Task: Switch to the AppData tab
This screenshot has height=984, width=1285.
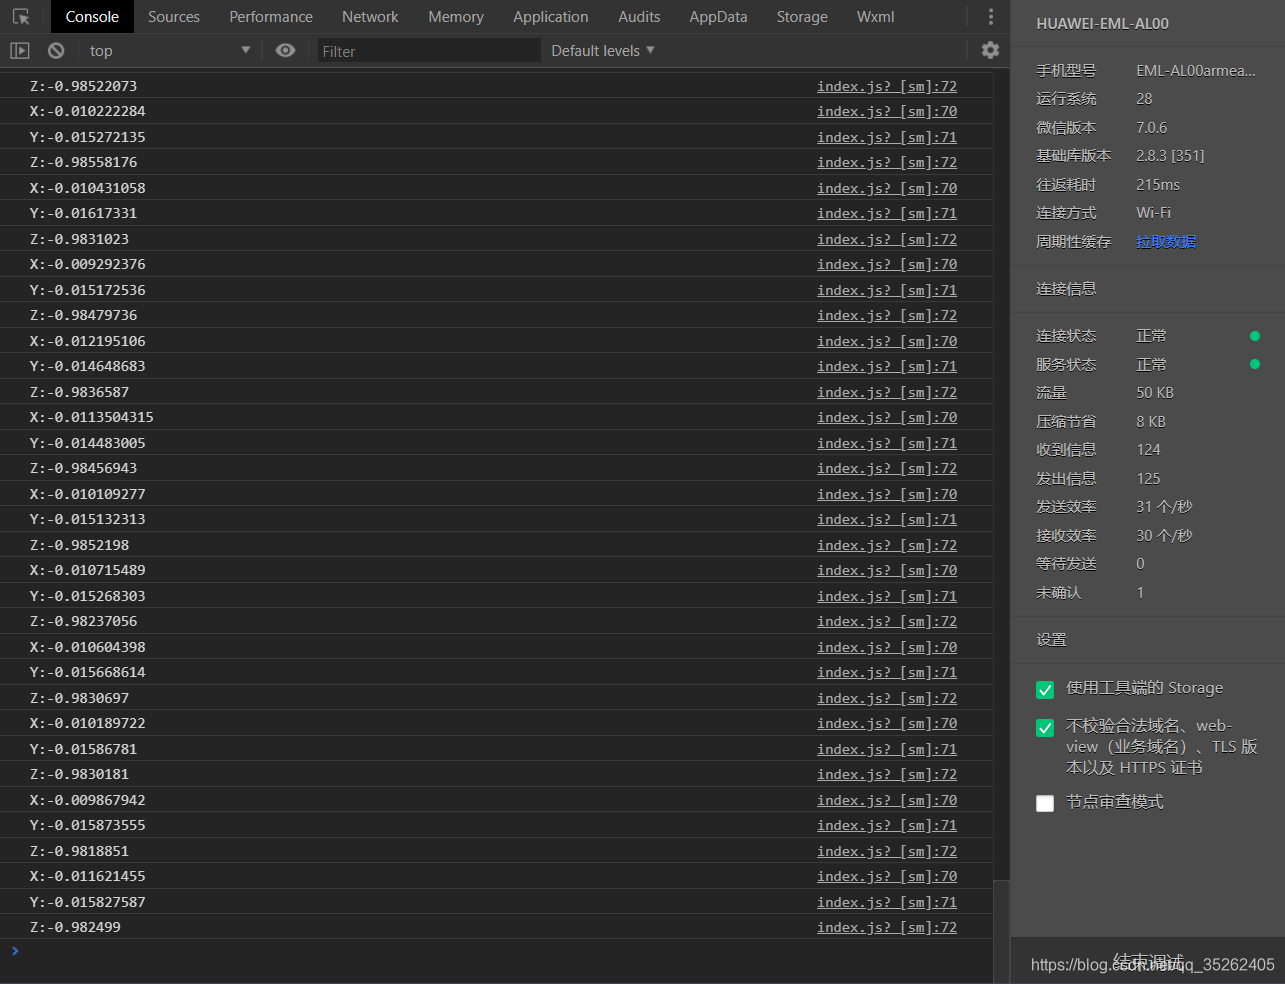Action: tap(718, 17)
